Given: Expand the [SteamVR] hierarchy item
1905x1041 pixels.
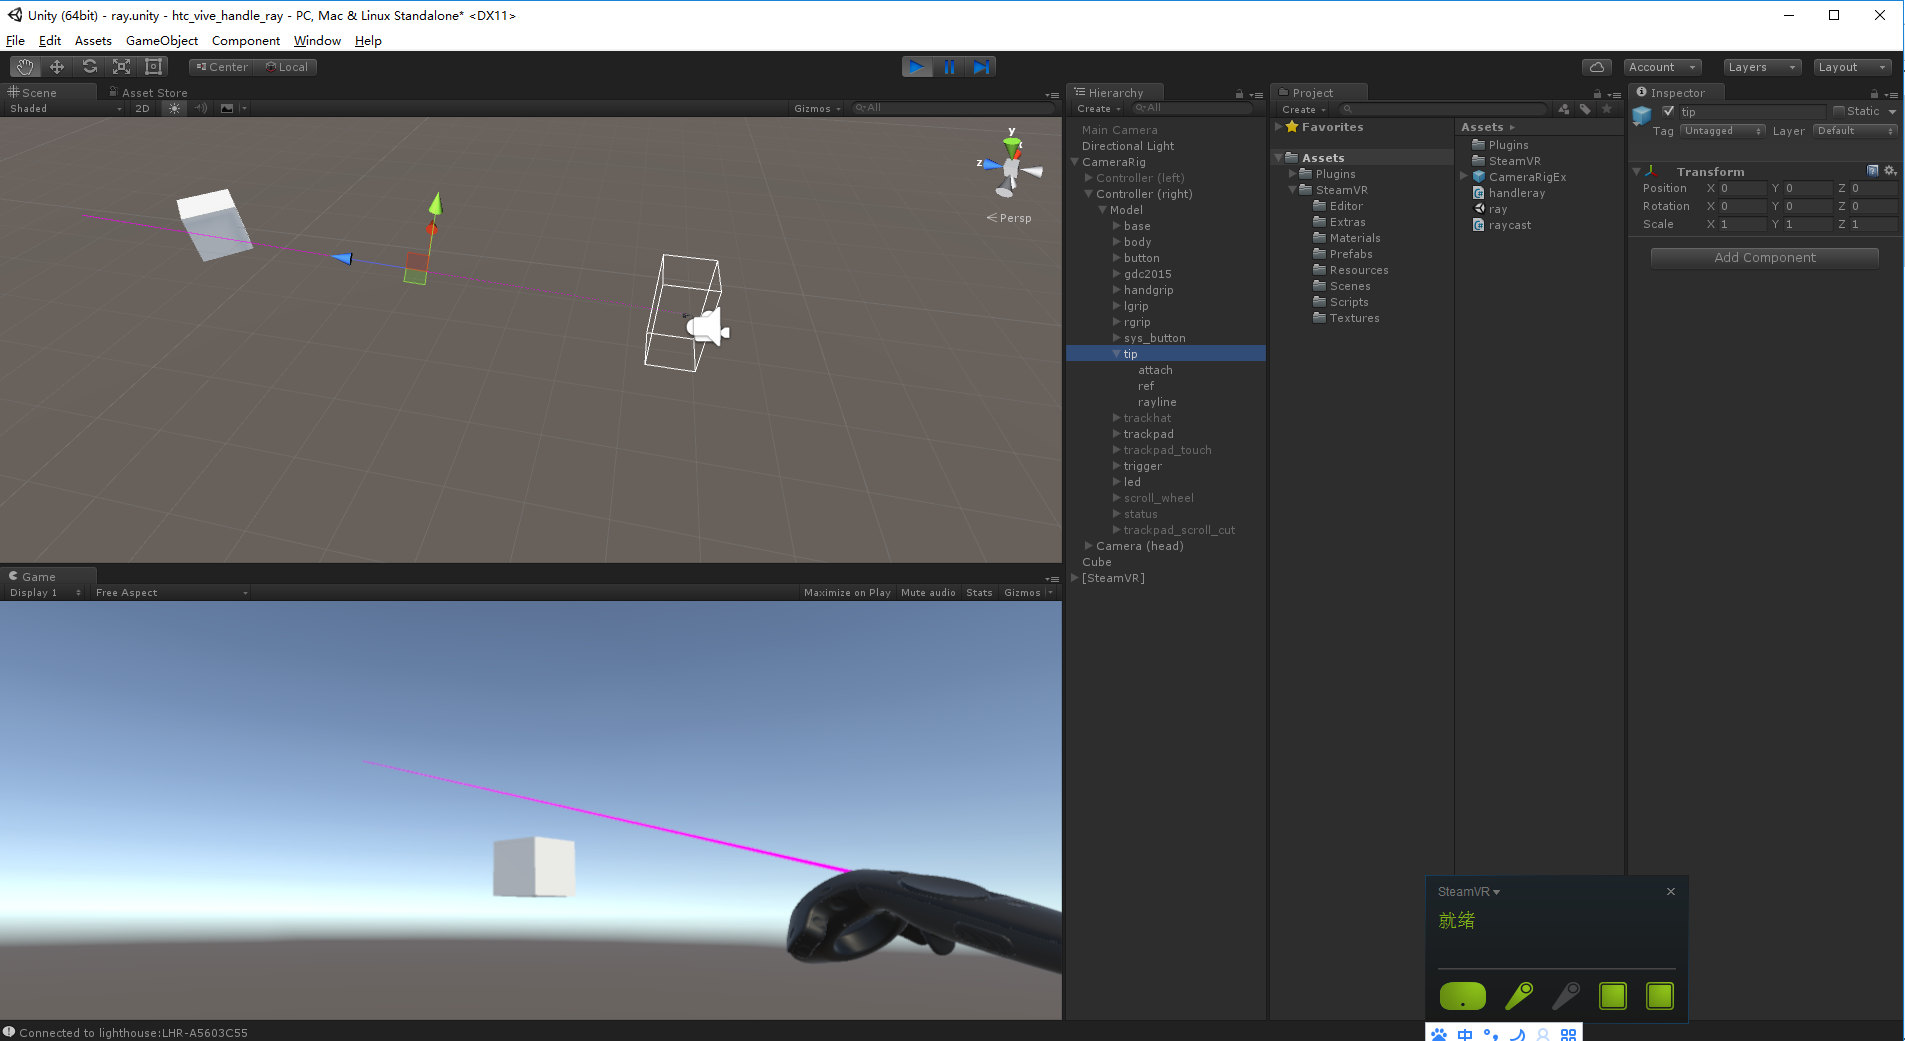Looking at the screenshot, I should tap(1075, 578).
